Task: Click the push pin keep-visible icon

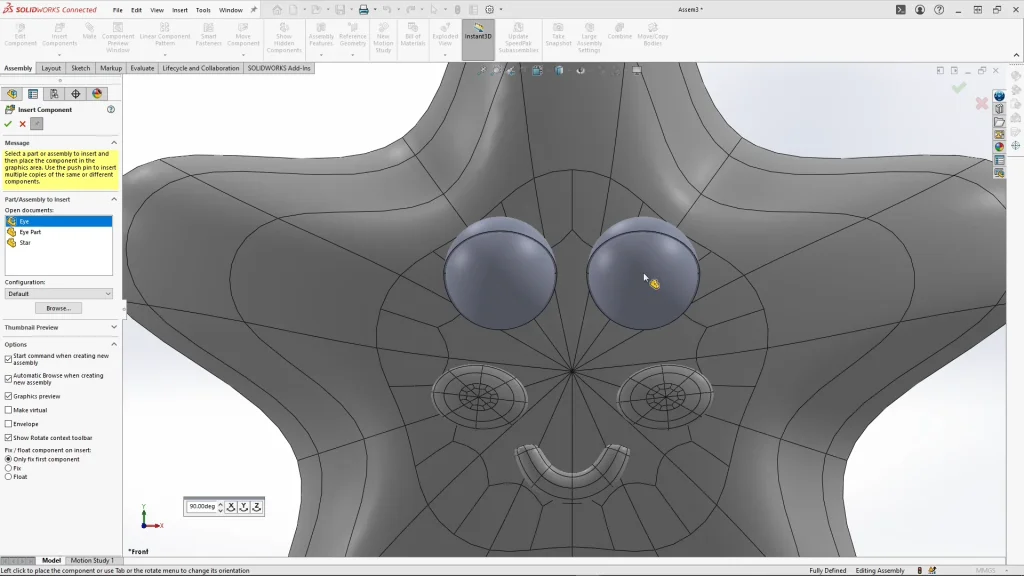Action: click(37, 124)
